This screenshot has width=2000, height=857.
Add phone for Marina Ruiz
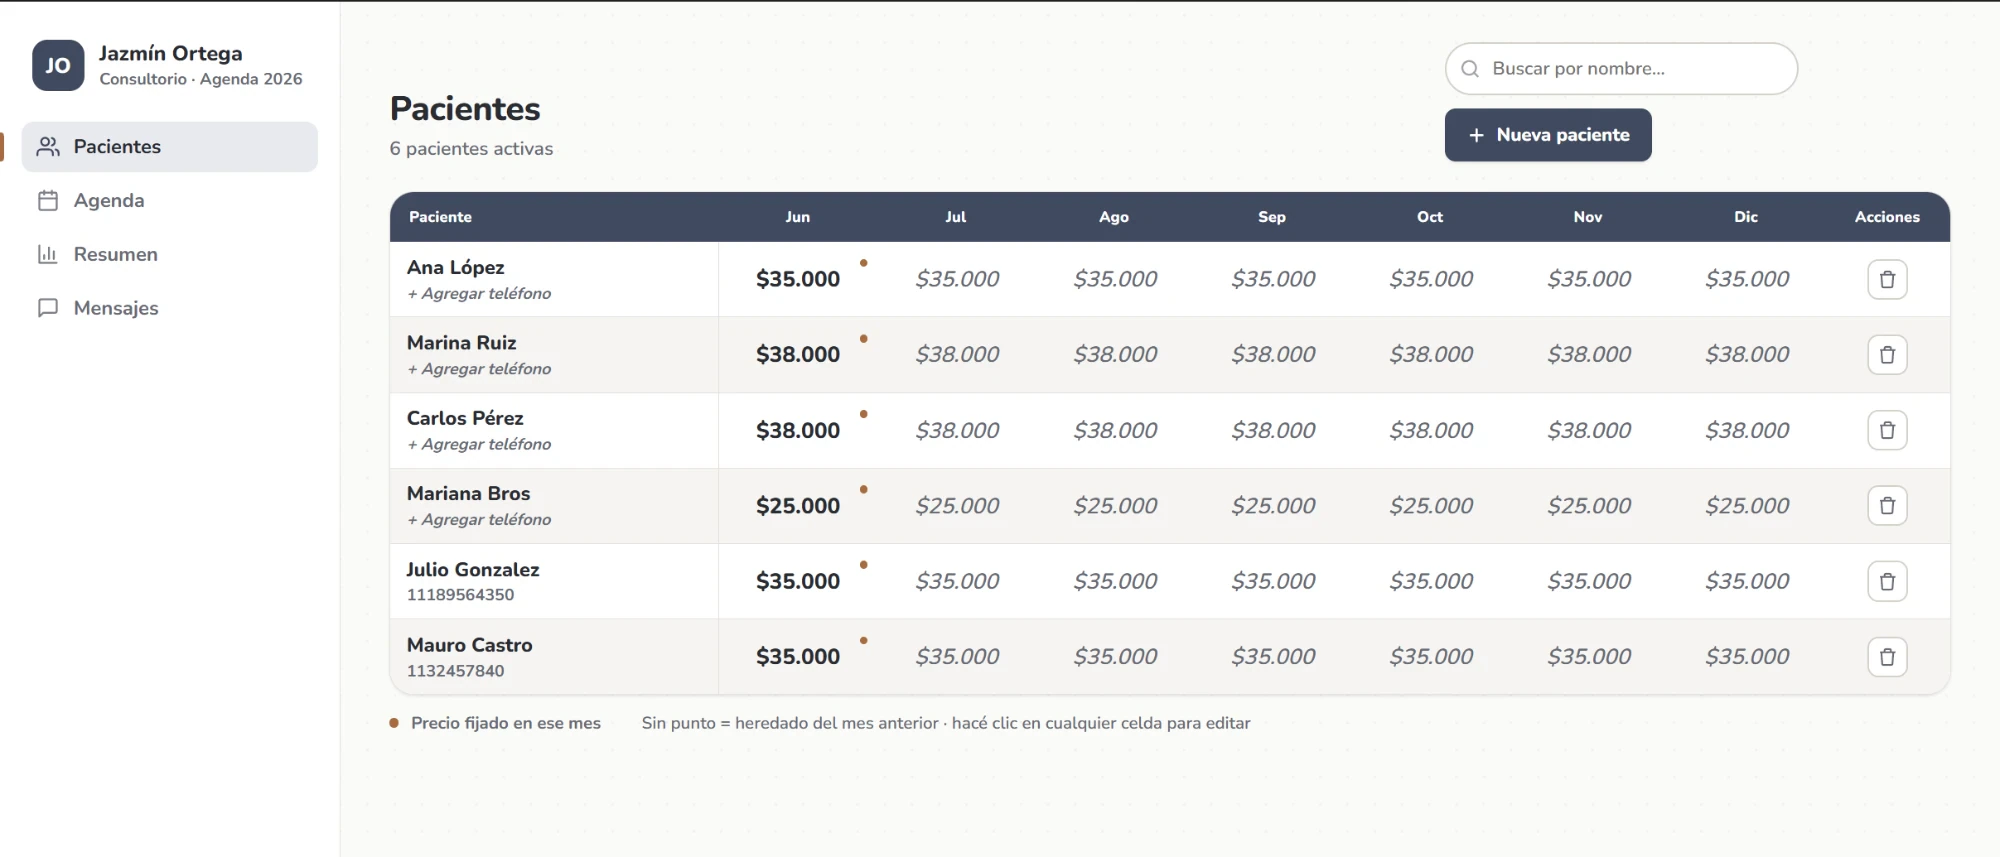point(479,369)
